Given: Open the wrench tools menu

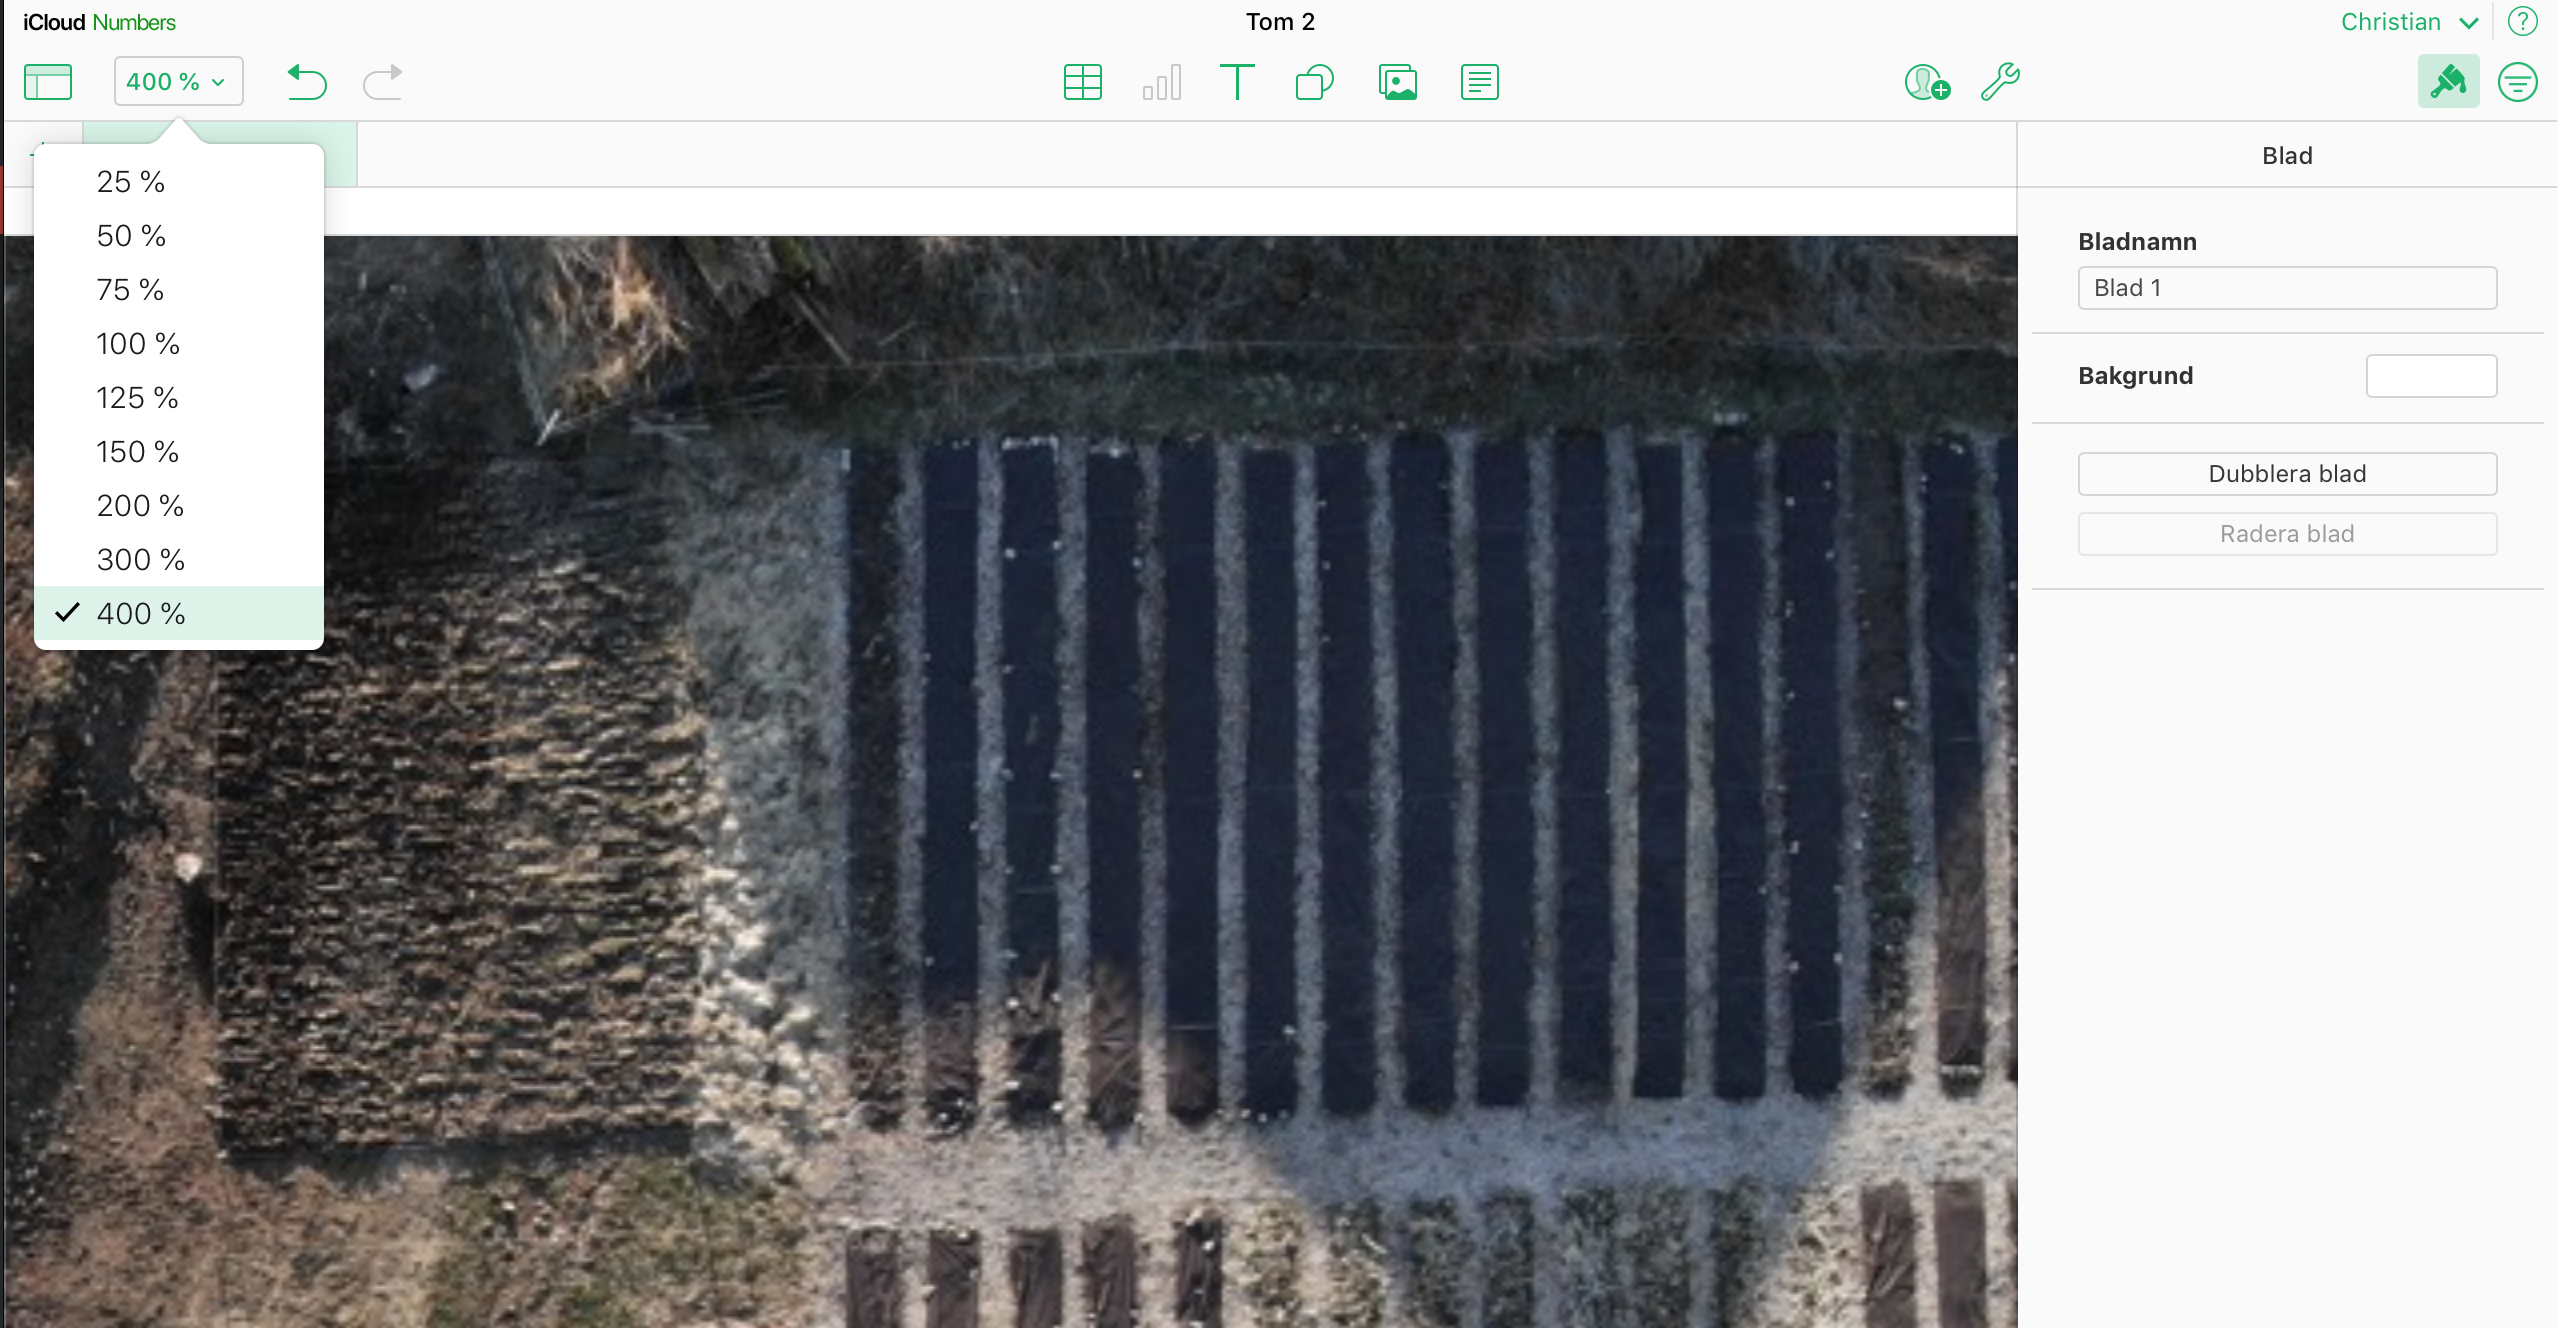Looking at the screenshot, I should tap(2000, 82).
